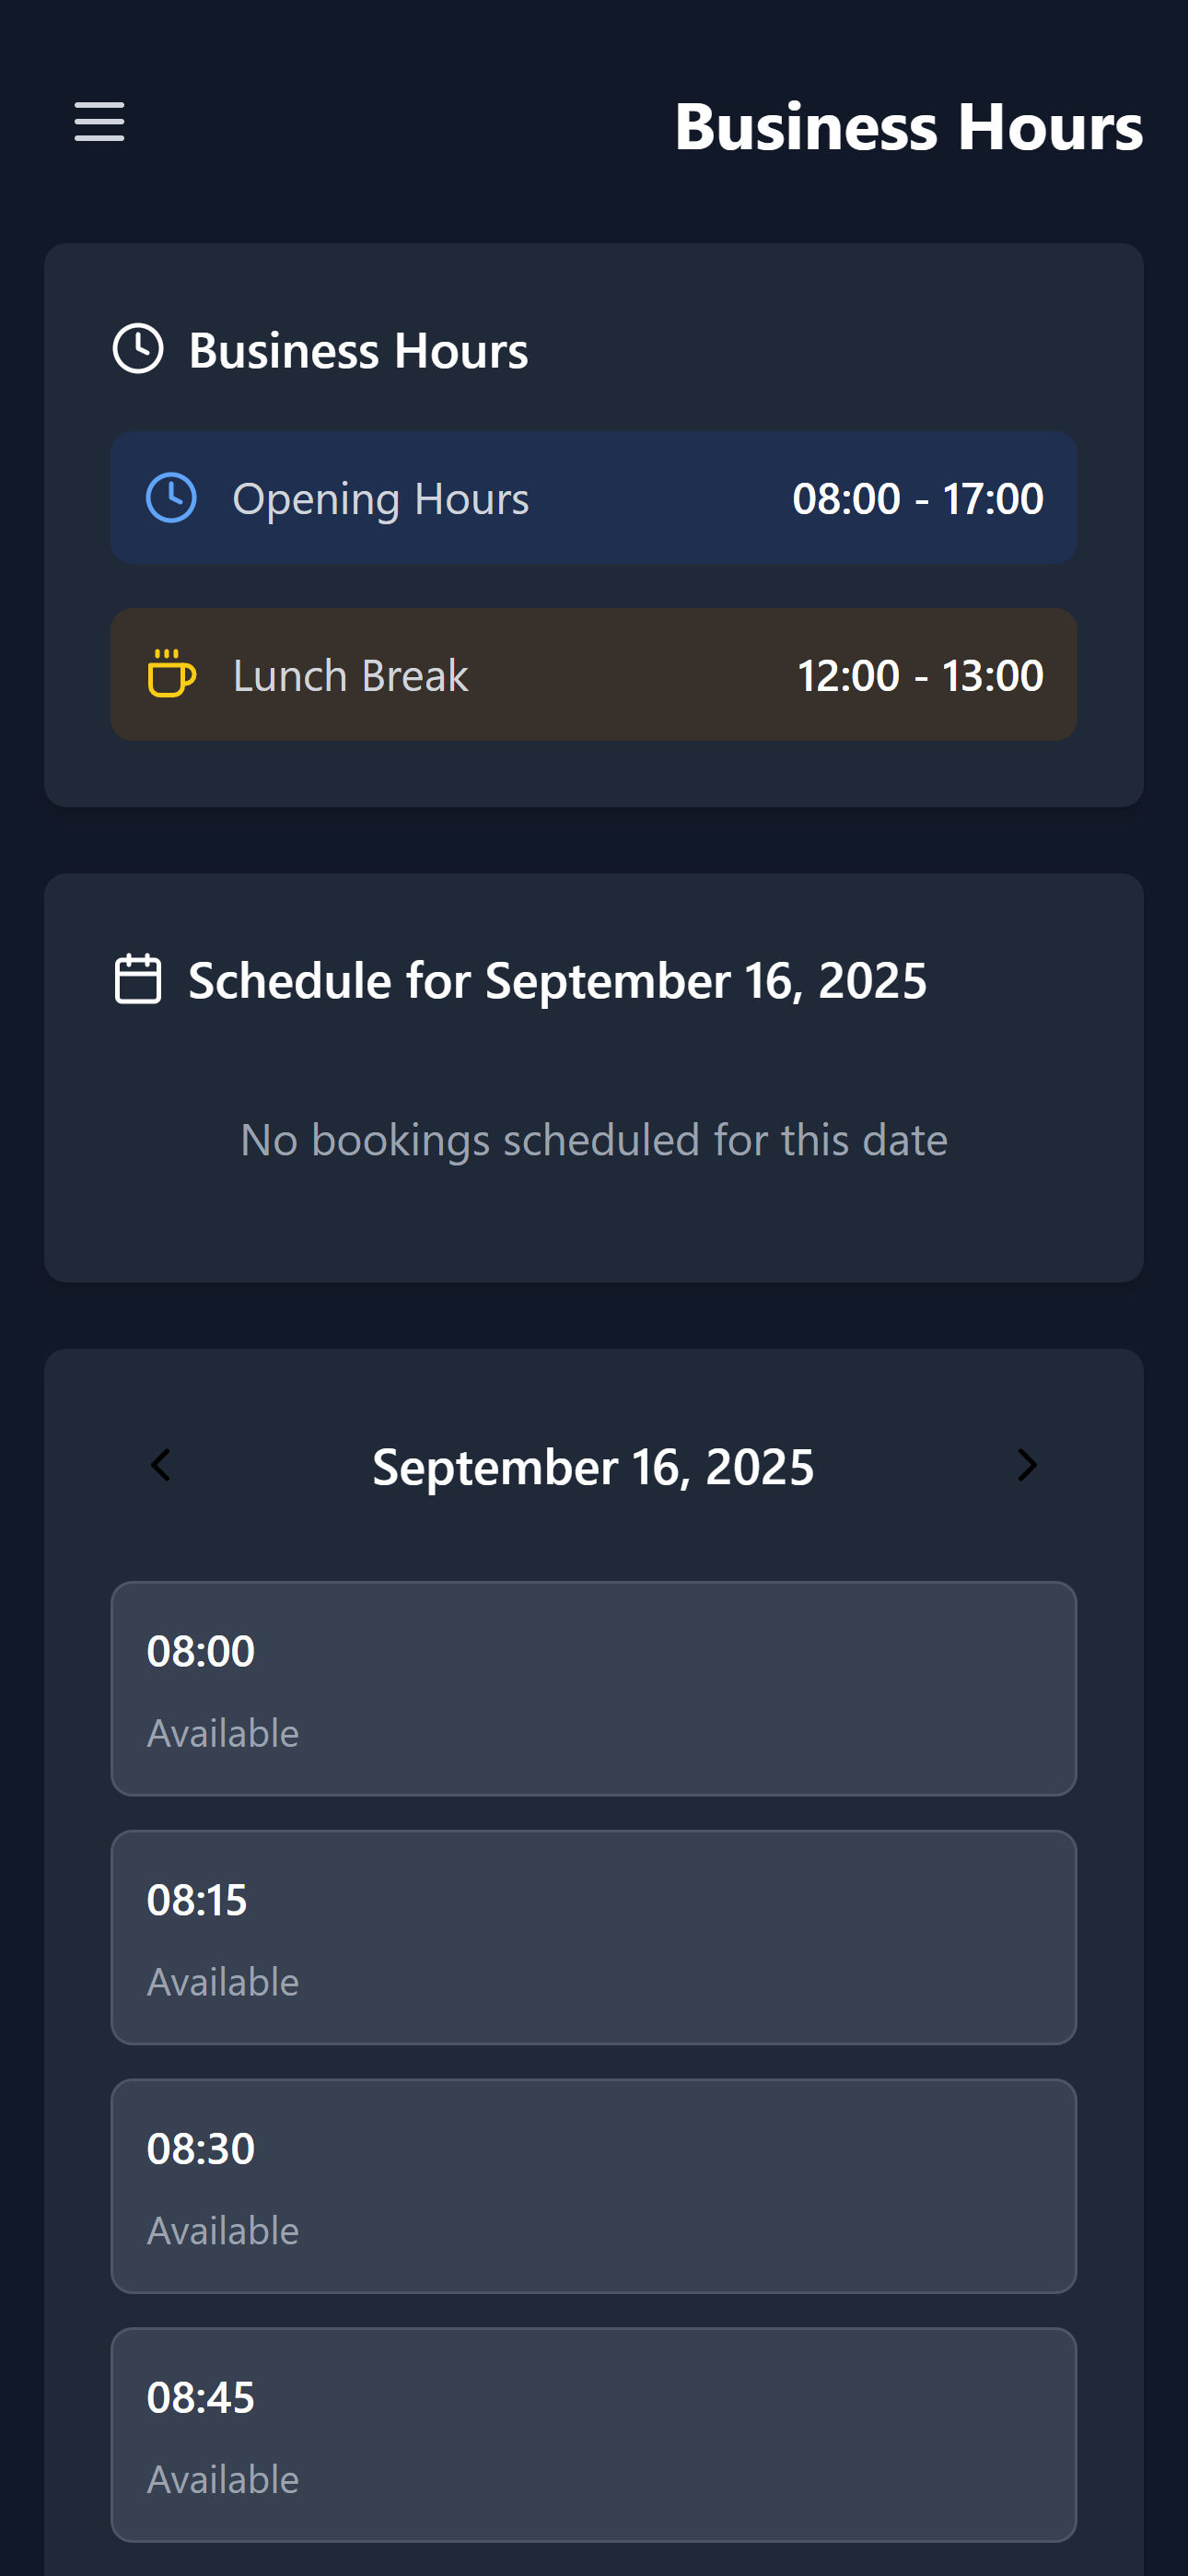
Task: Click the Schedule for September 16, 2025 heading
Action: [557, 980]
